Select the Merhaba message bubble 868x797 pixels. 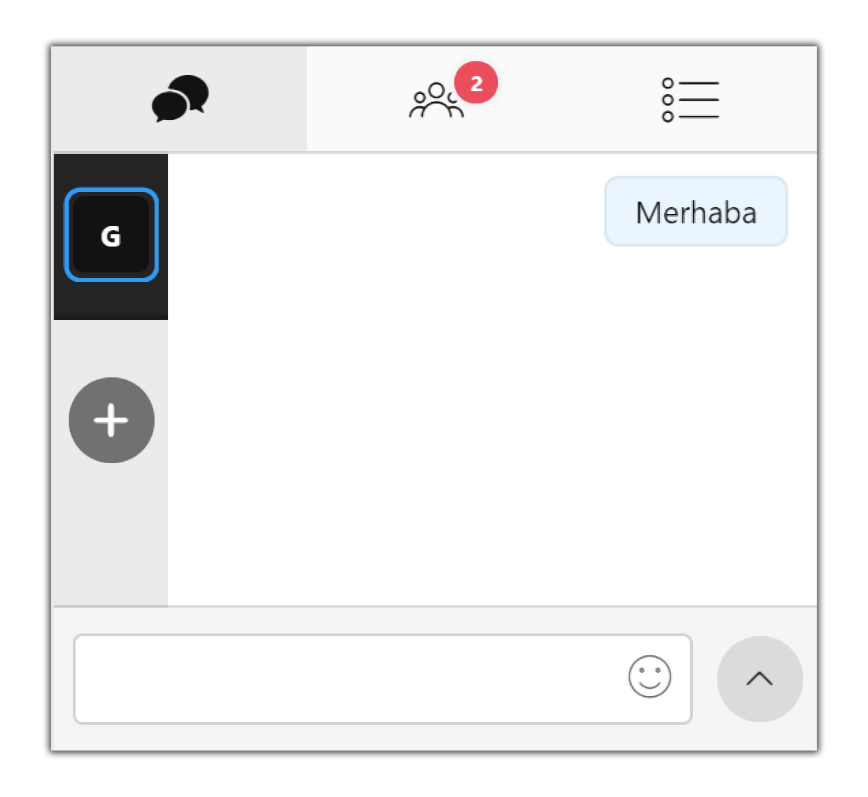(696, 211)
